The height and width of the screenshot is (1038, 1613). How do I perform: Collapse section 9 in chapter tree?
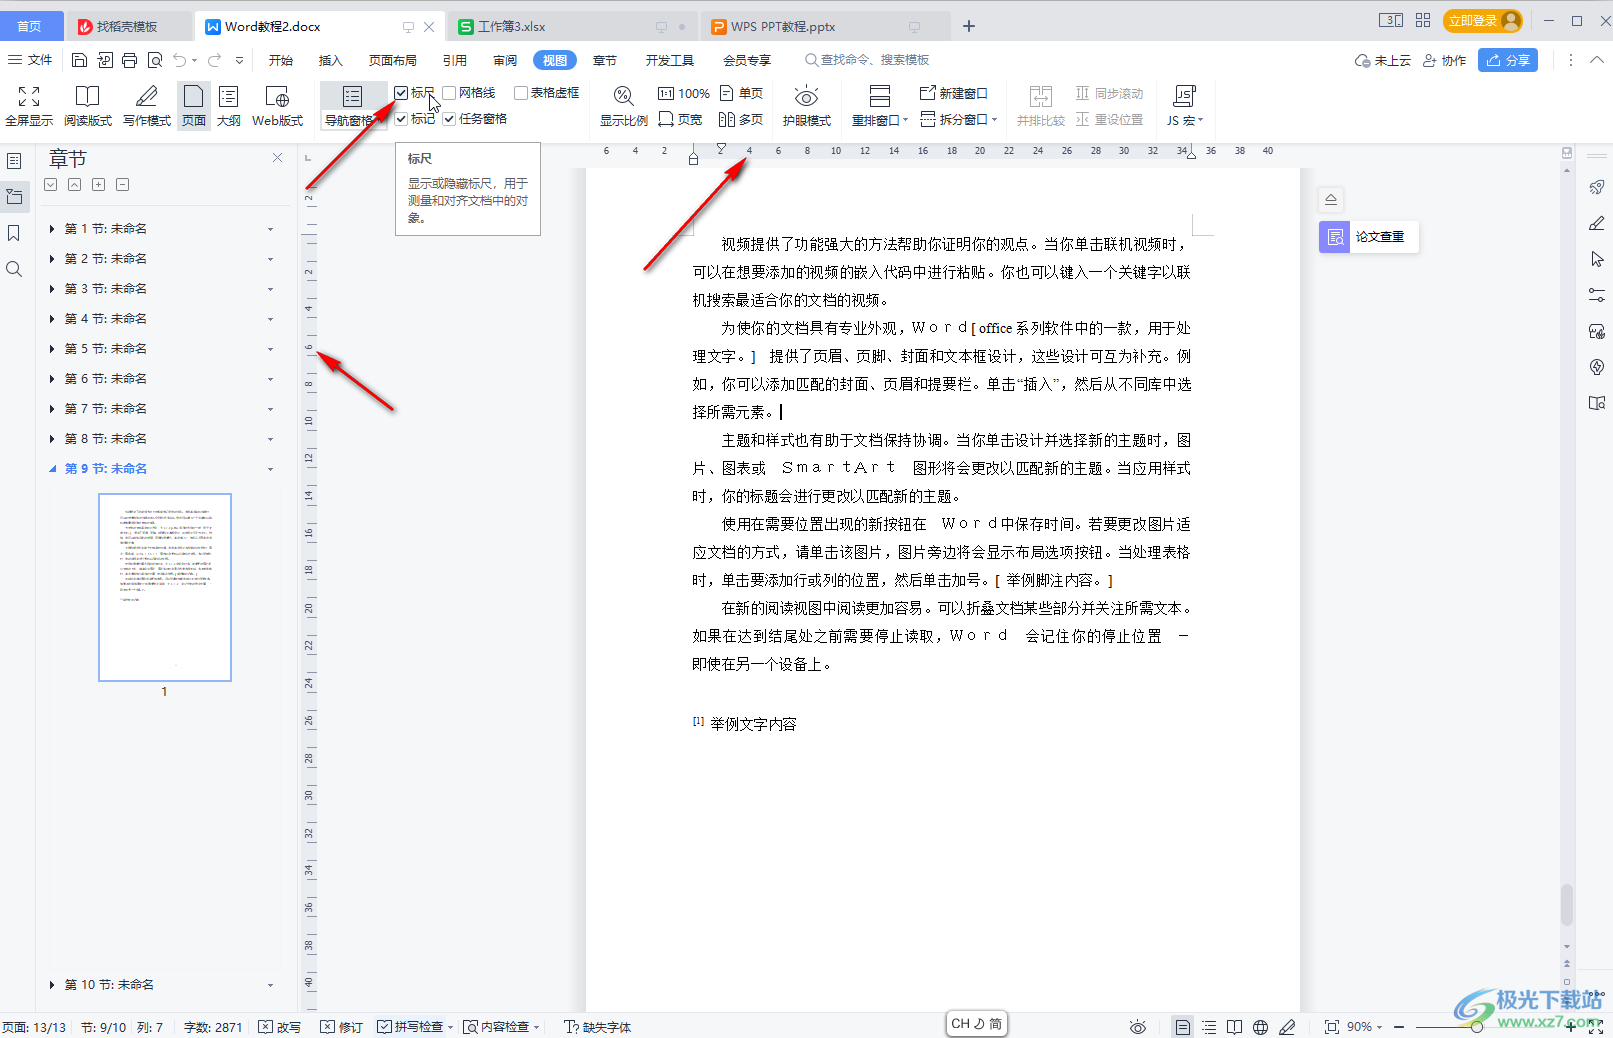(x=52, y=469)
